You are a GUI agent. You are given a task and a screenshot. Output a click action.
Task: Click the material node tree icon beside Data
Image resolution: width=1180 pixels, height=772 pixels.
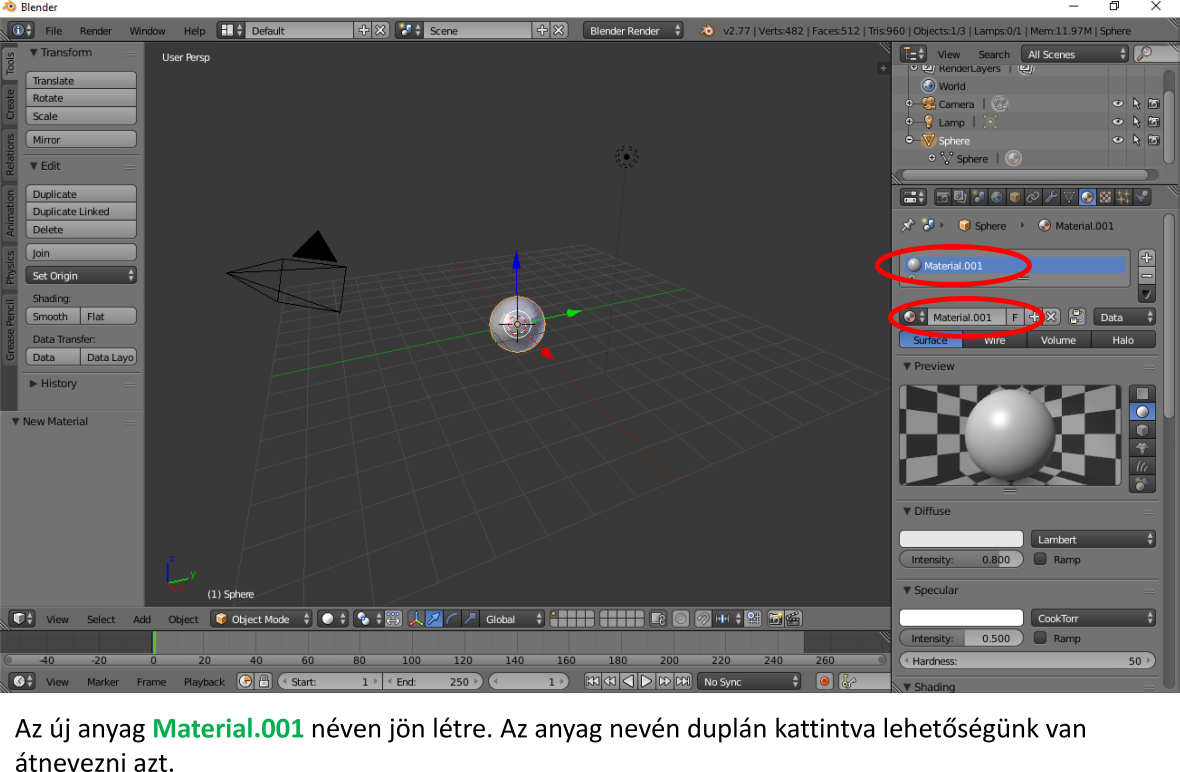click(1076, 317)
